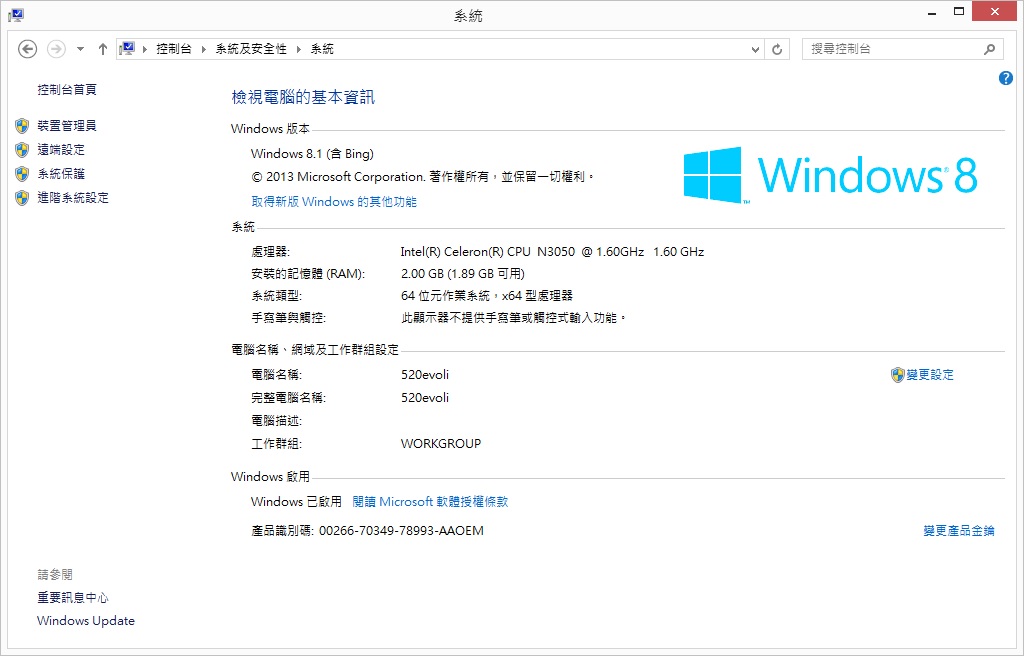1024x656 pixels.
Task: Click product ID 00266-70349-78993-AAOEM
Action: 401,531
